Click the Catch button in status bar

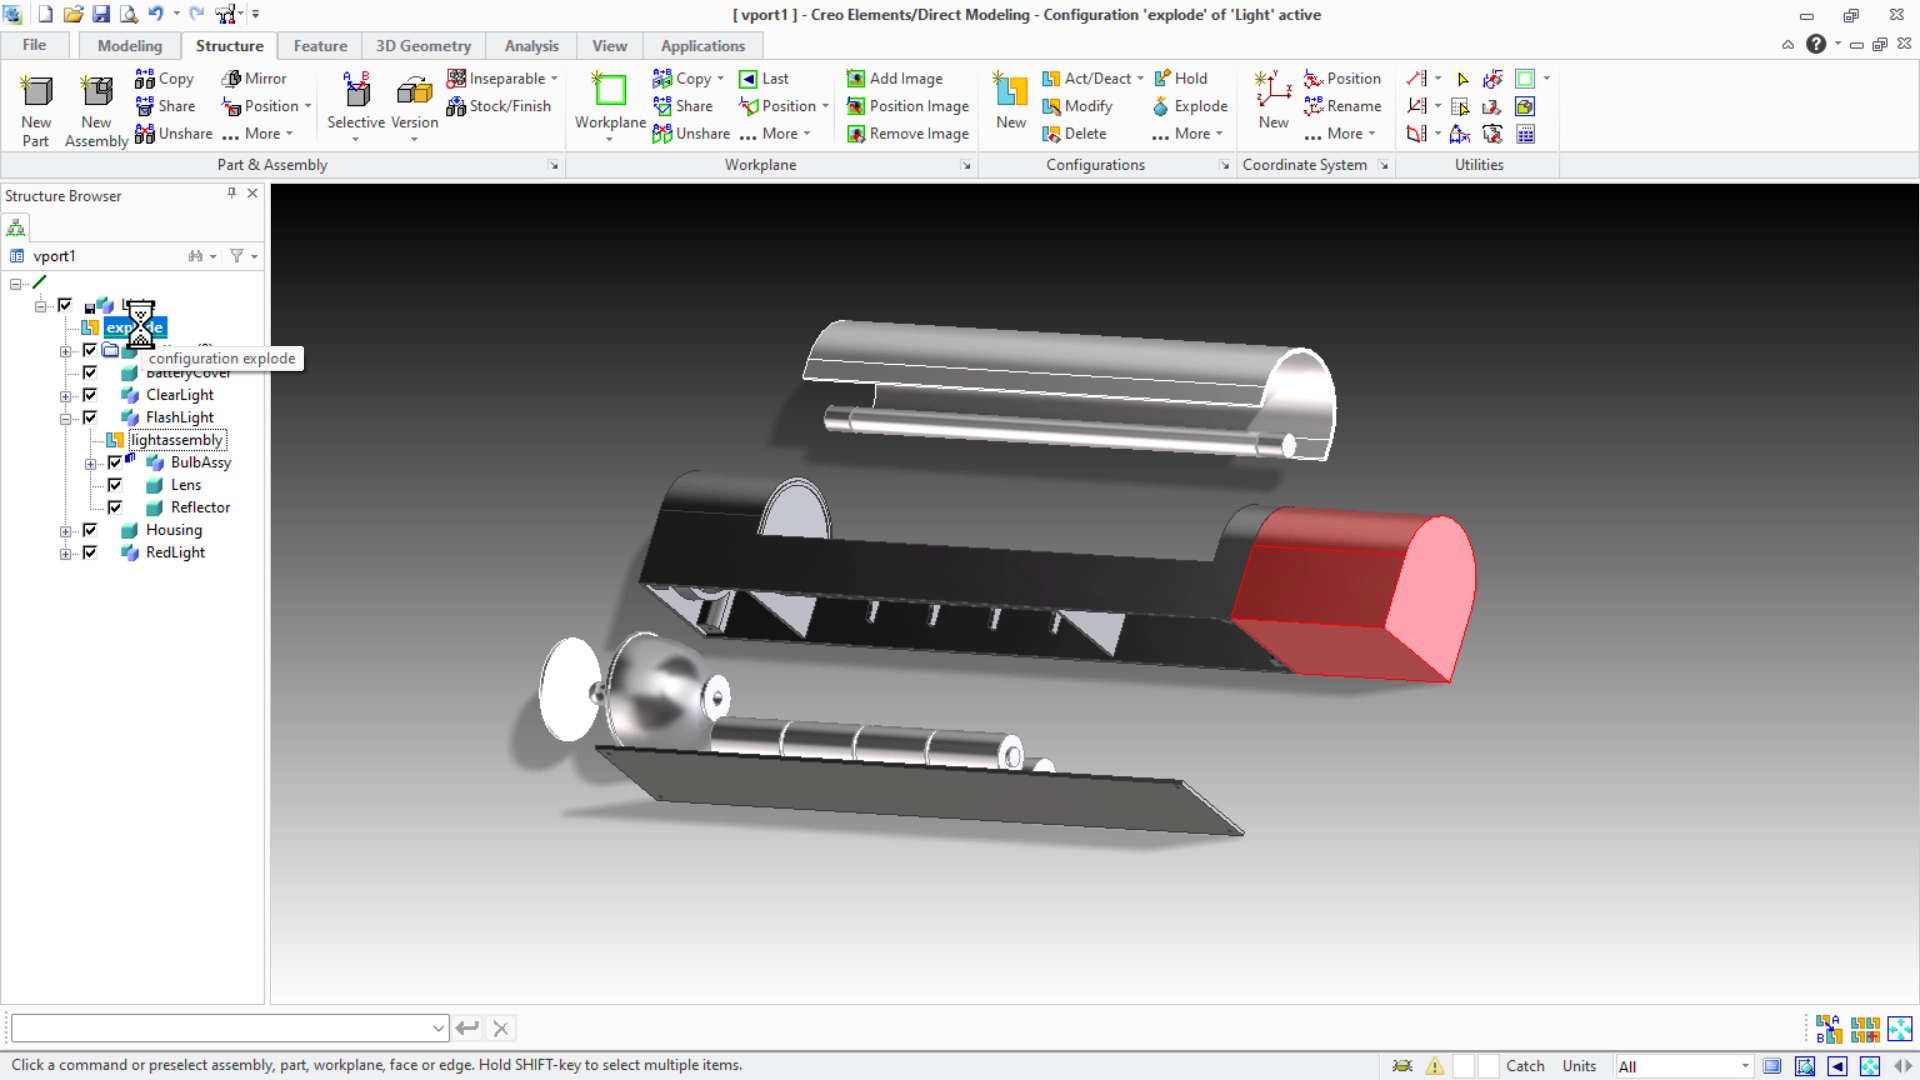click(x=1525, y=1066)
